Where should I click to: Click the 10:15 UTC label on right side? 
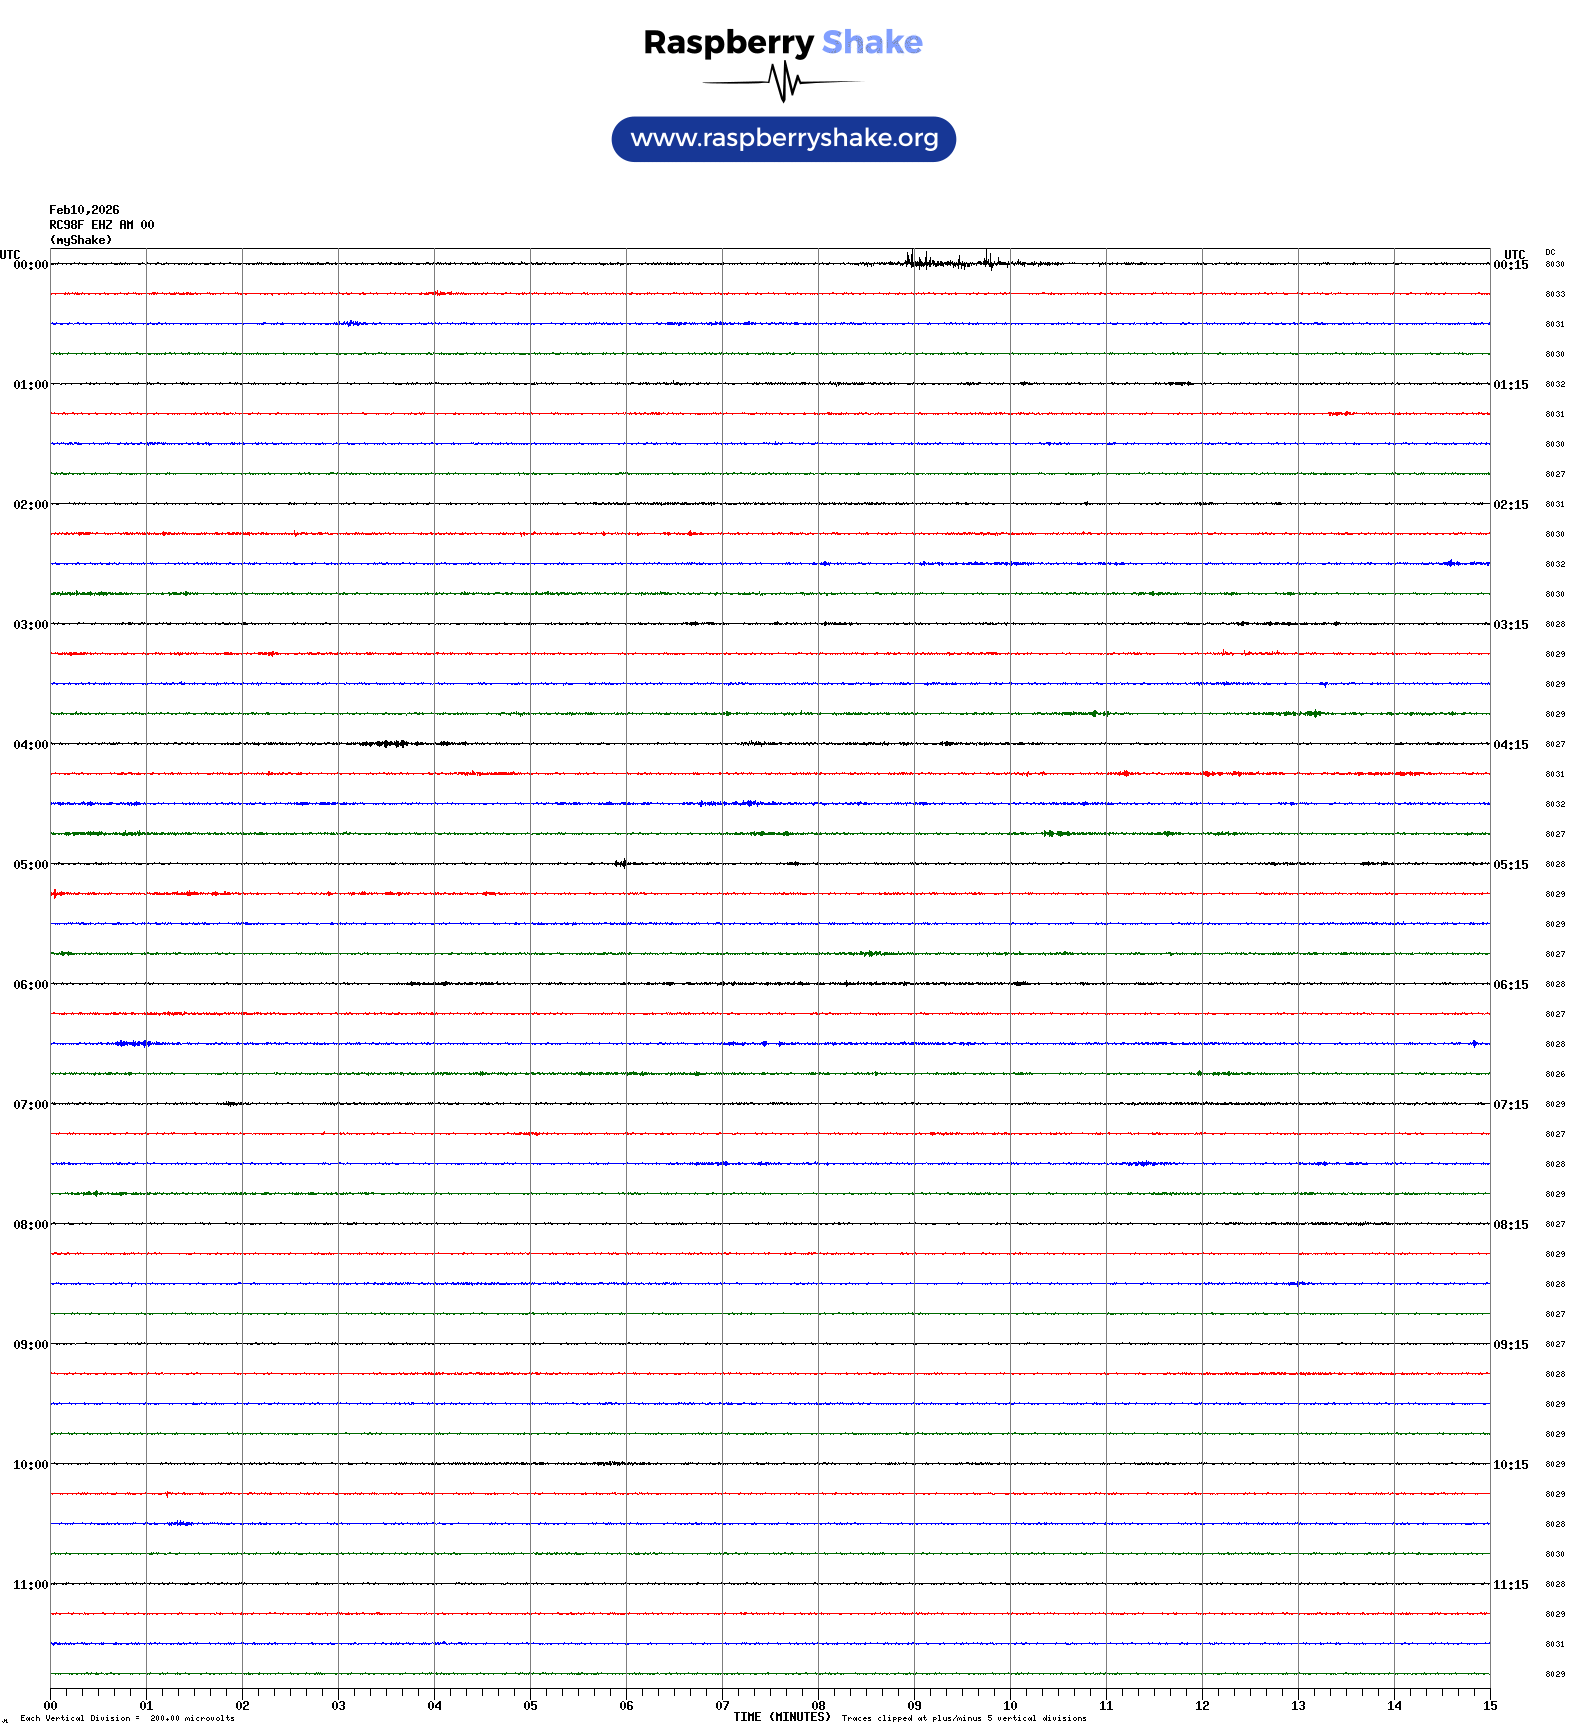click(x=1510, y=1465)
